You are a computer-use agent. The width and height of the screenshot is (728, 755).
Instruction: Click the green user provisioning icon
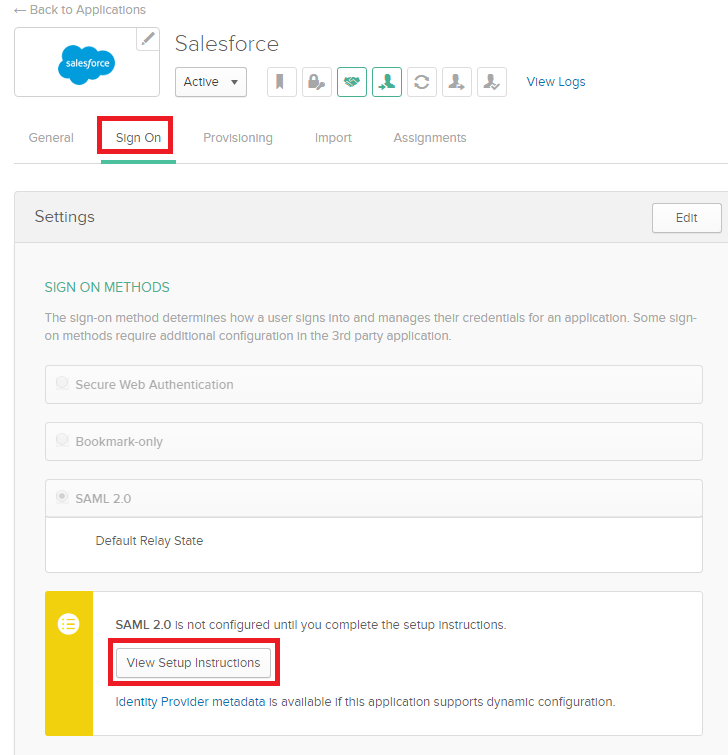(387, 82)
